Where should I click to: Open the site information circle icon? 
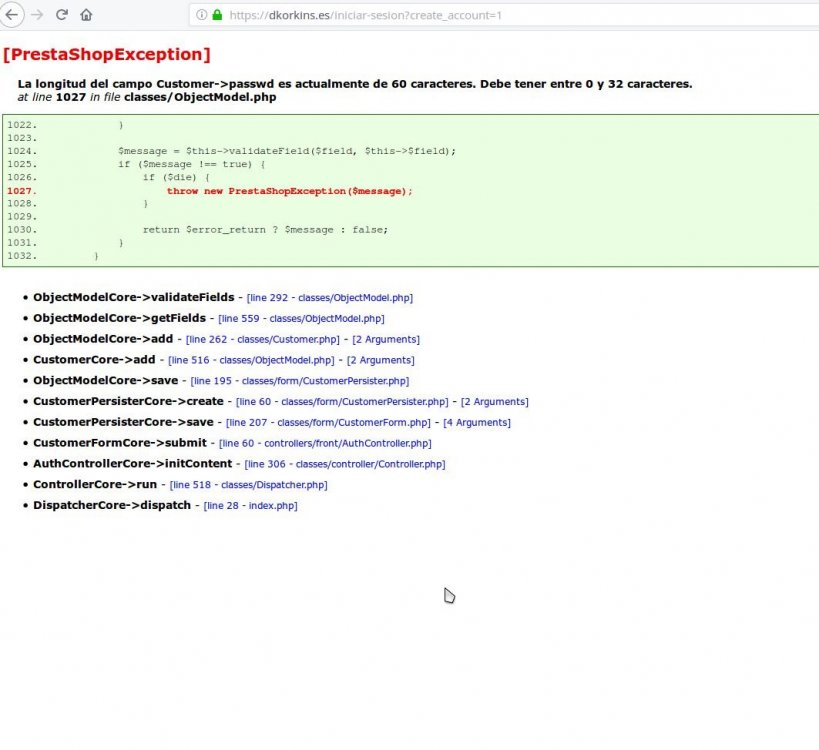pos(203,15)
